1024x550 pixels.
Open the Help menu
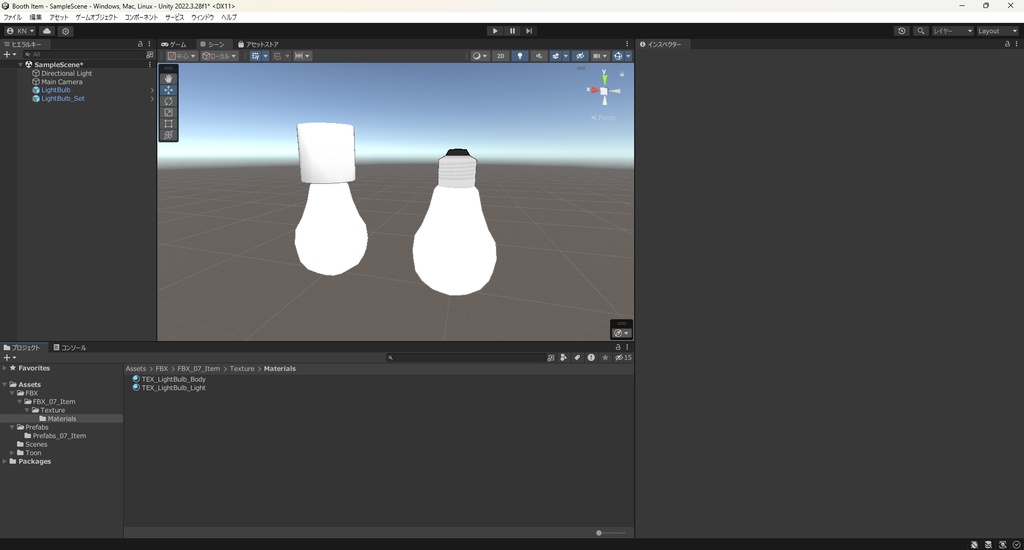[x=229, y=18]
